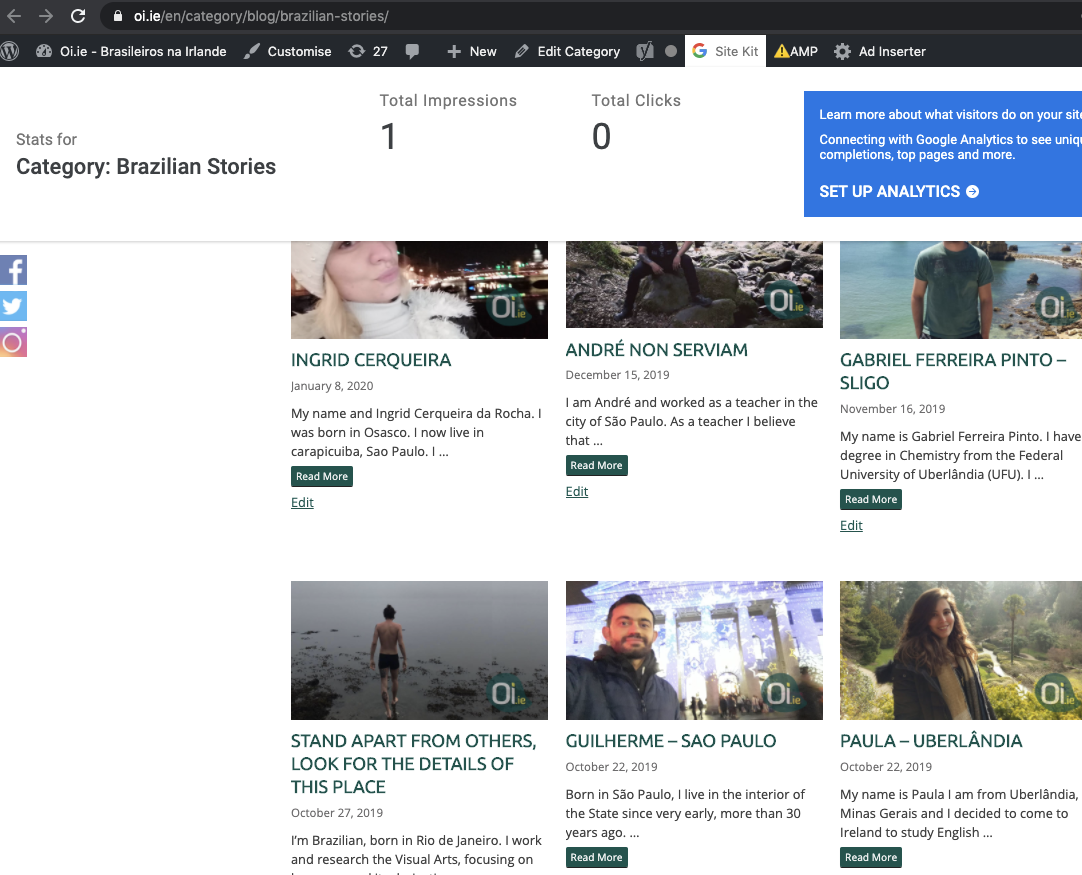Click Read More under André Non Serviam
This screenshot has width=1082, height=875.
pos(596,465)
